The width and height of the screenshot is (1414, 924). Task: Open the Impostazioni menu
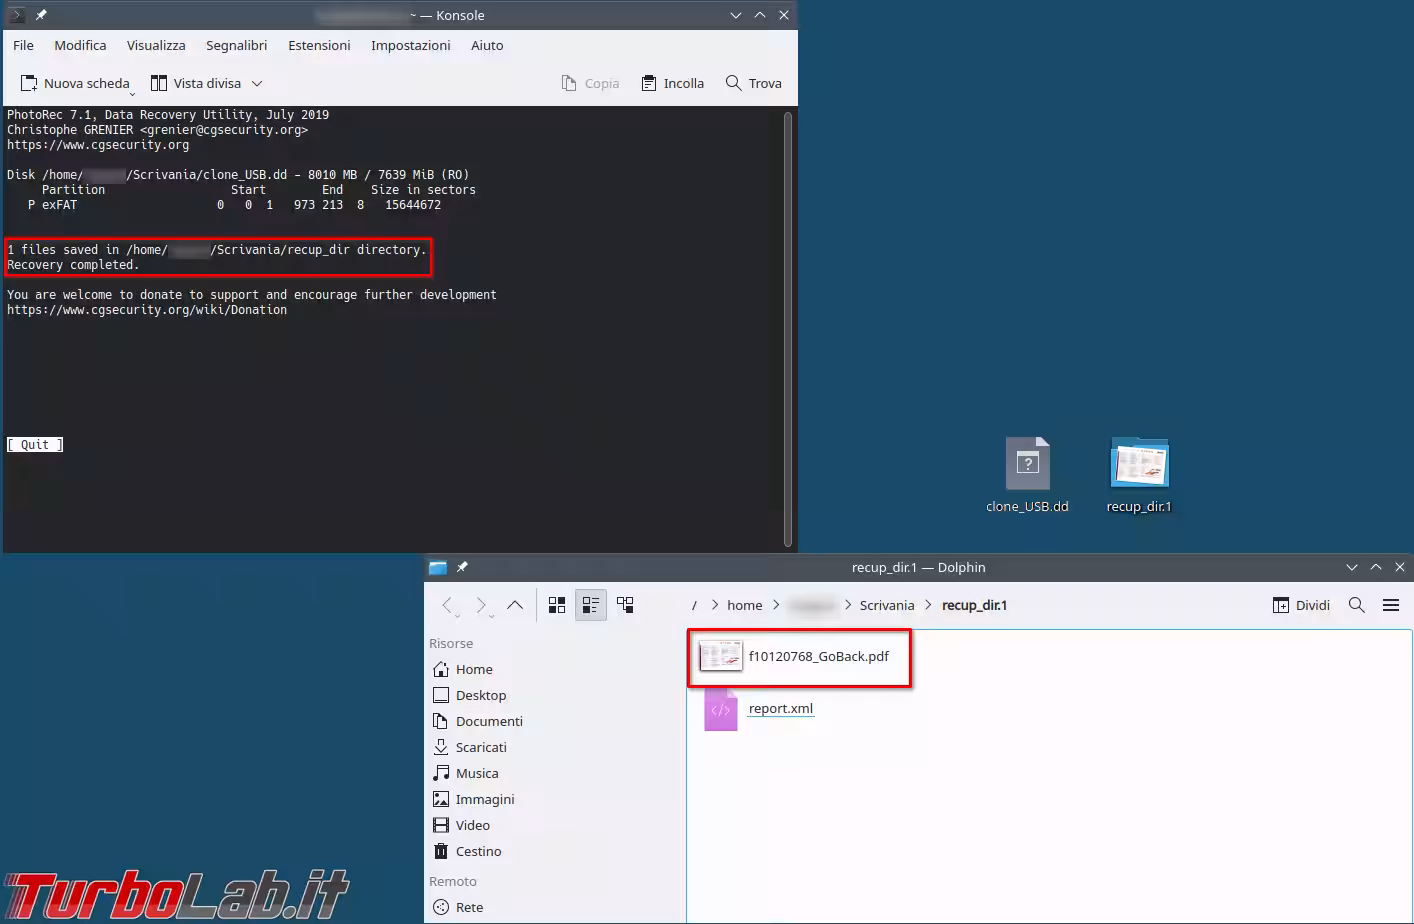(410, 46)
